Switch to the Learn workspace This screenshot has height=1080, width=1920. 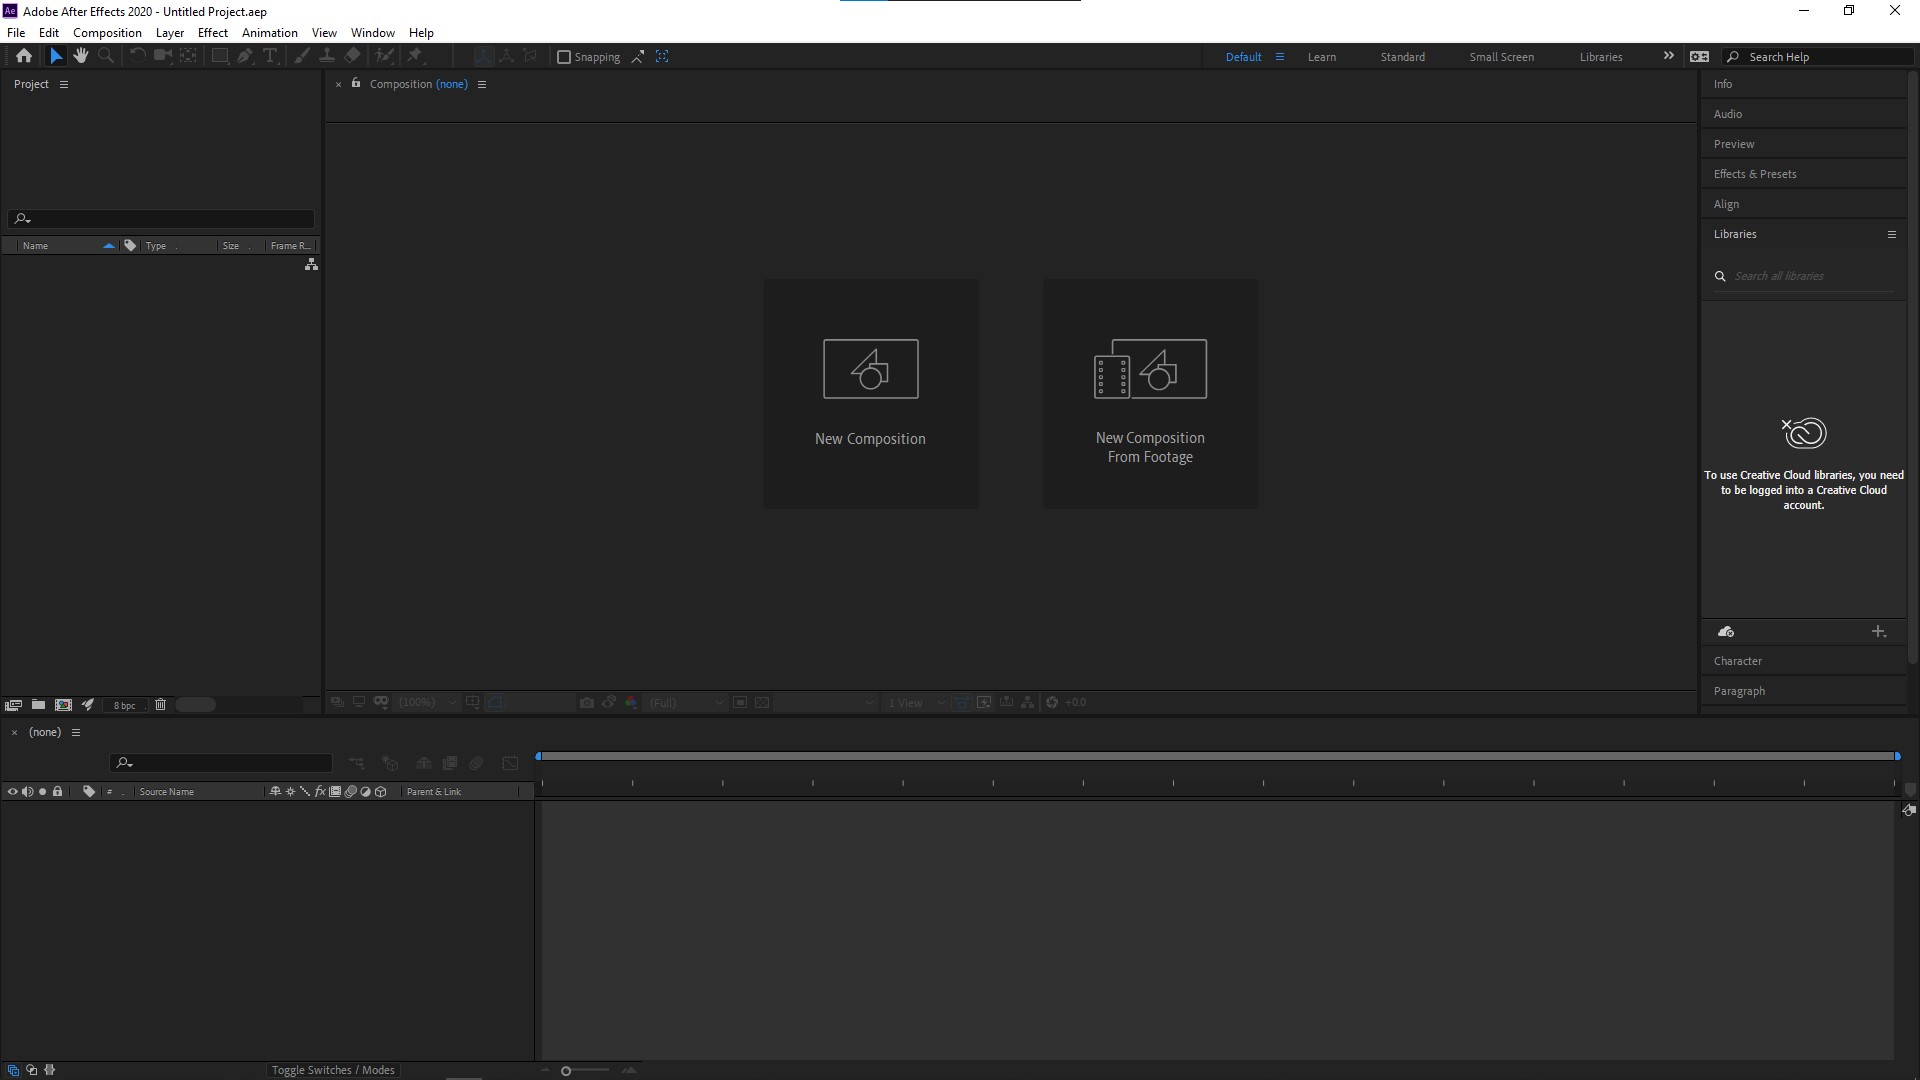[x=1321, y=57]
